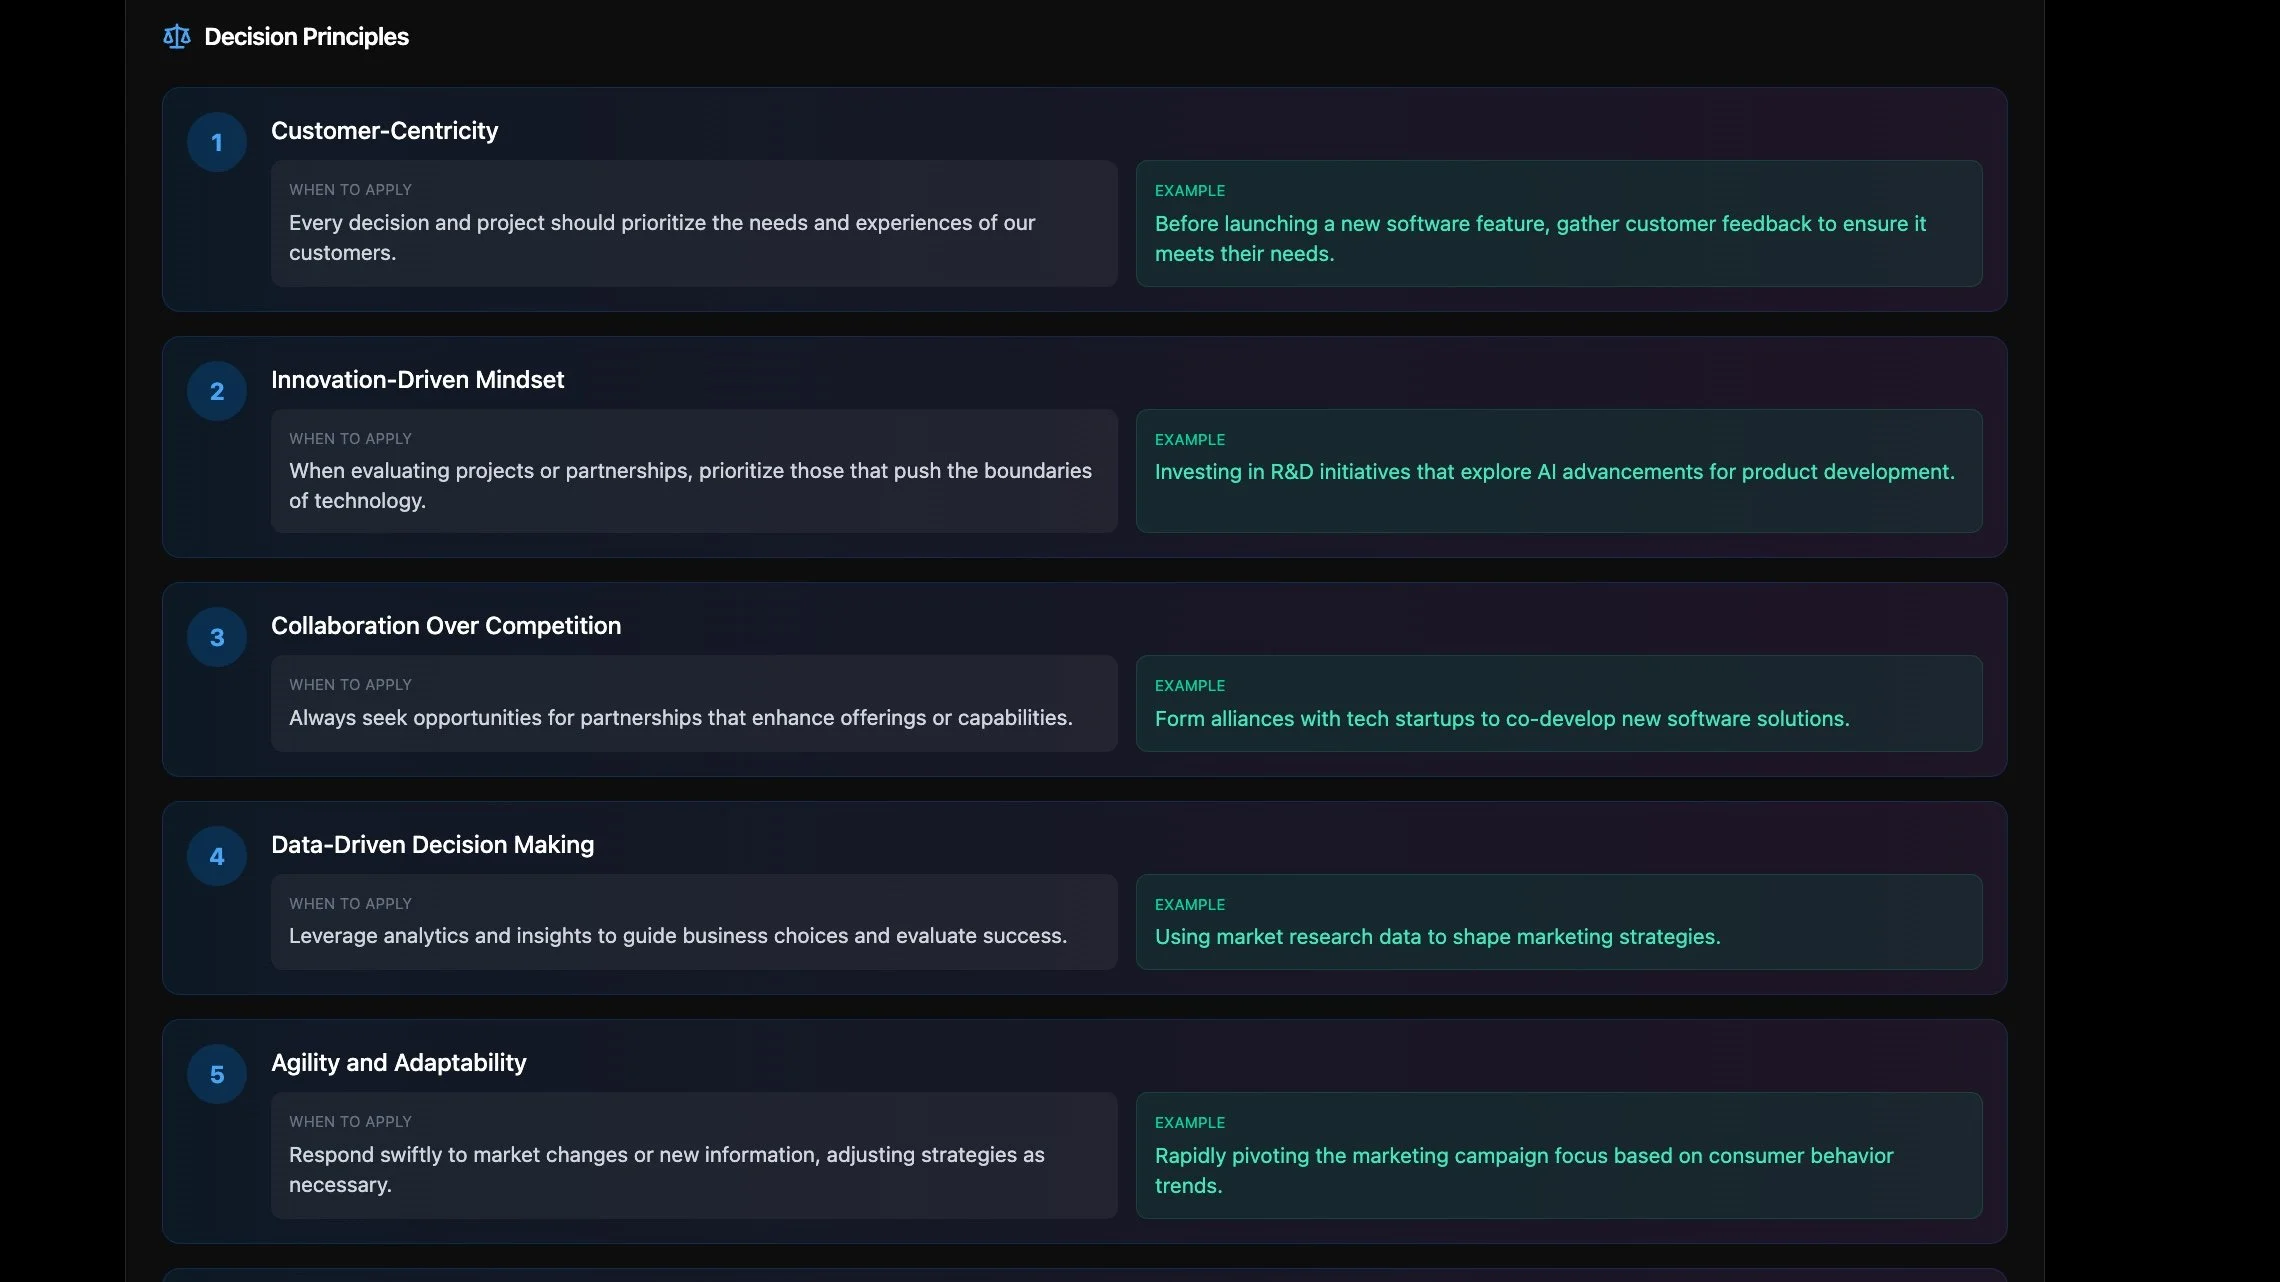
Task: Click the number 1 circle badge
Action: pos(217,143)
